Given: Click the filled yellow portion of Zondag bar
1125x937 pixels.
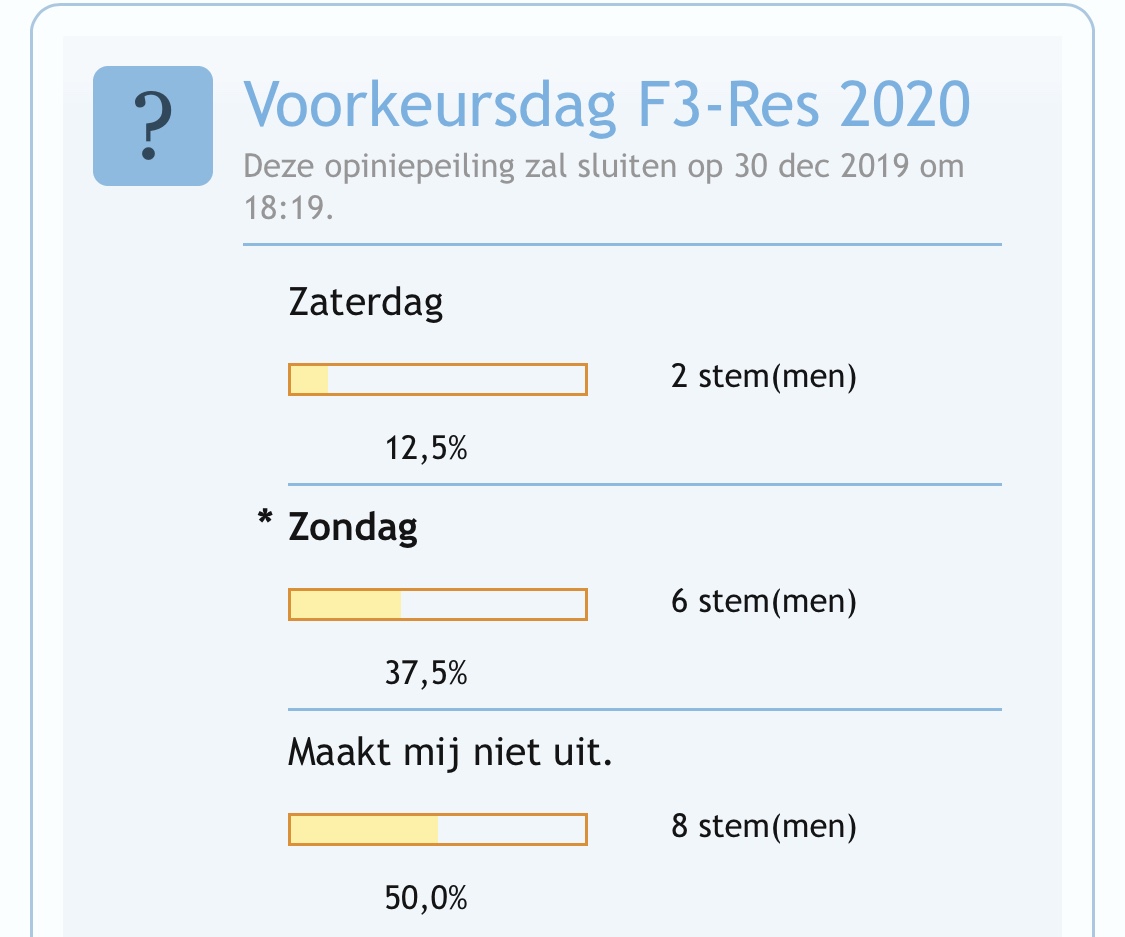Looking at the screenshot, I should [x=346, y=604].
